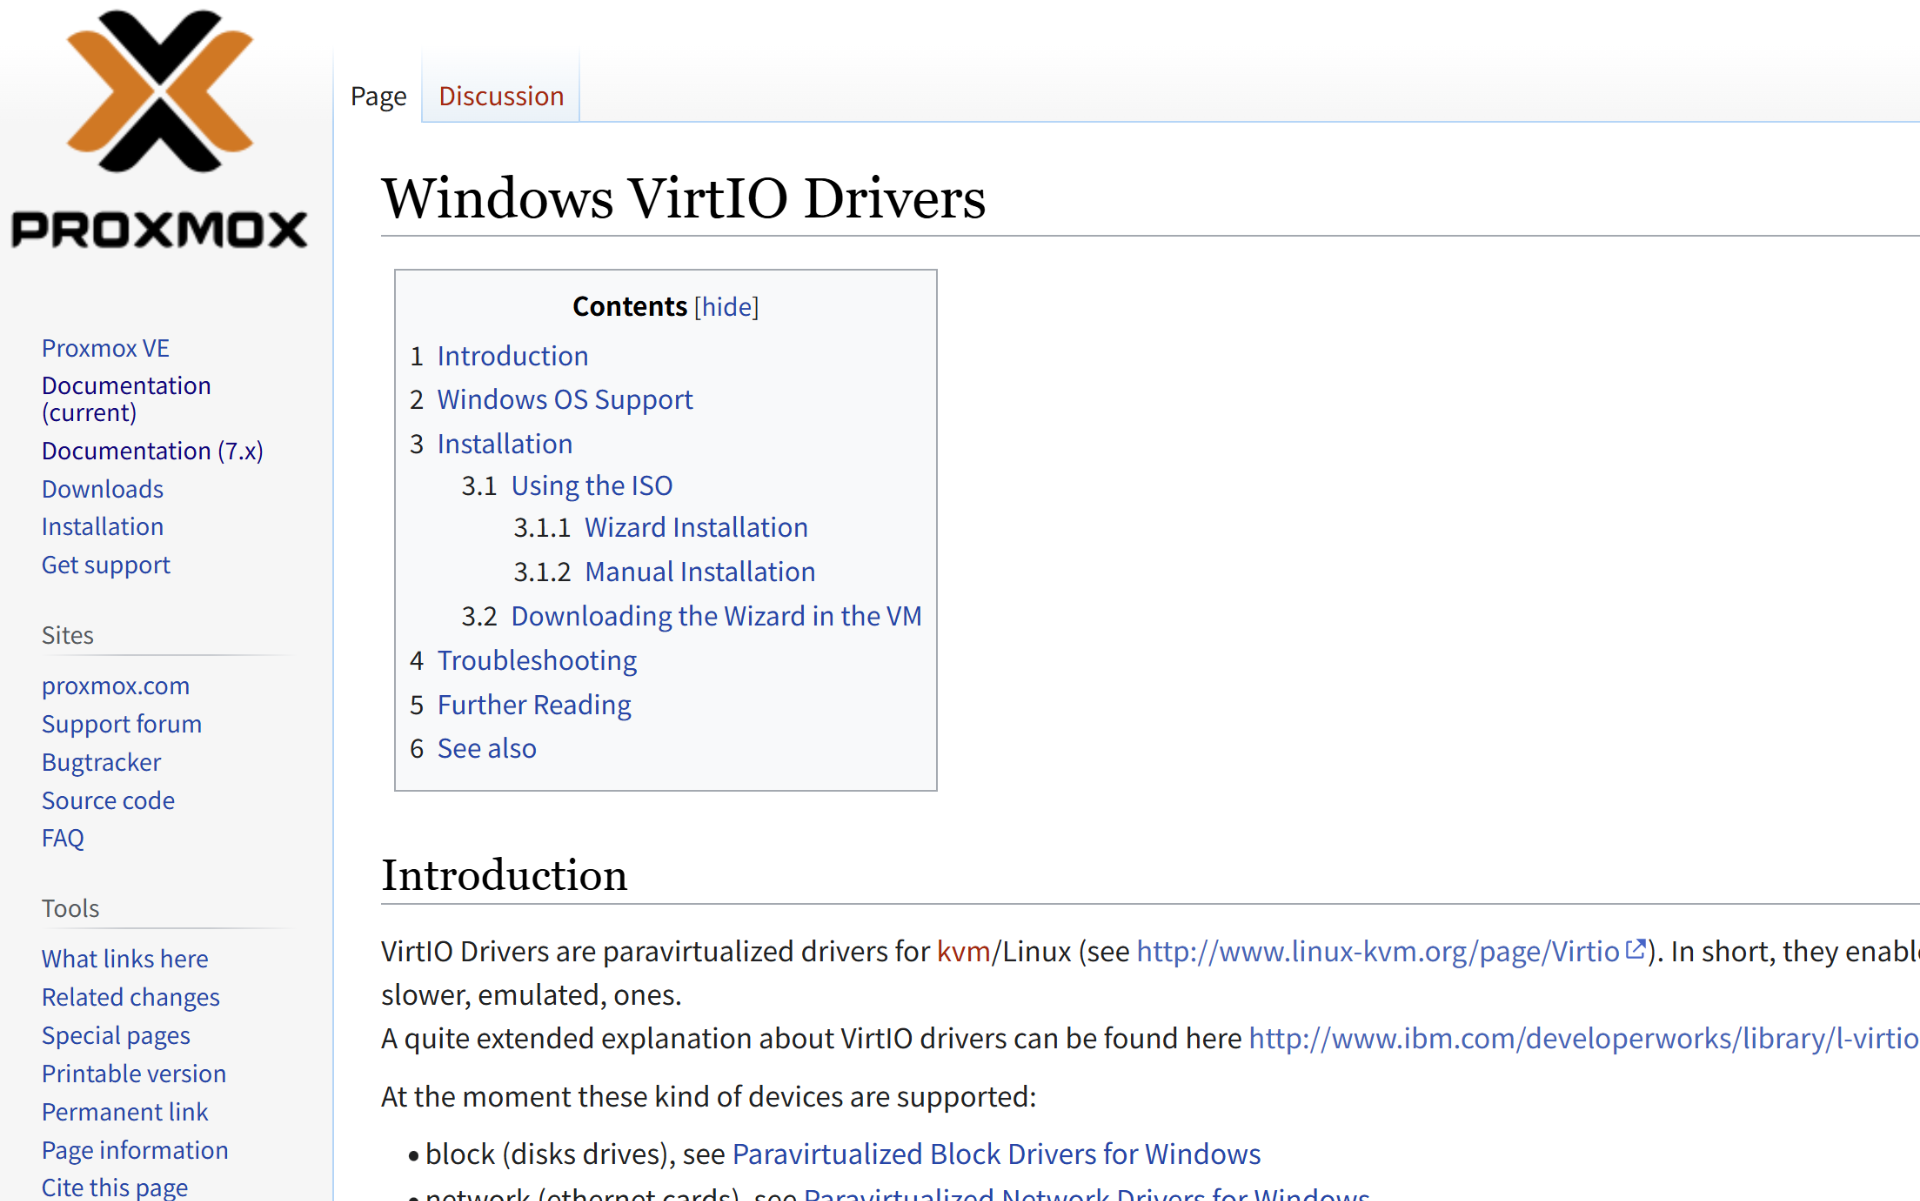1920x1201 pixels.
Task: Switch to the Discussion tab
Action: click(501, 96)
